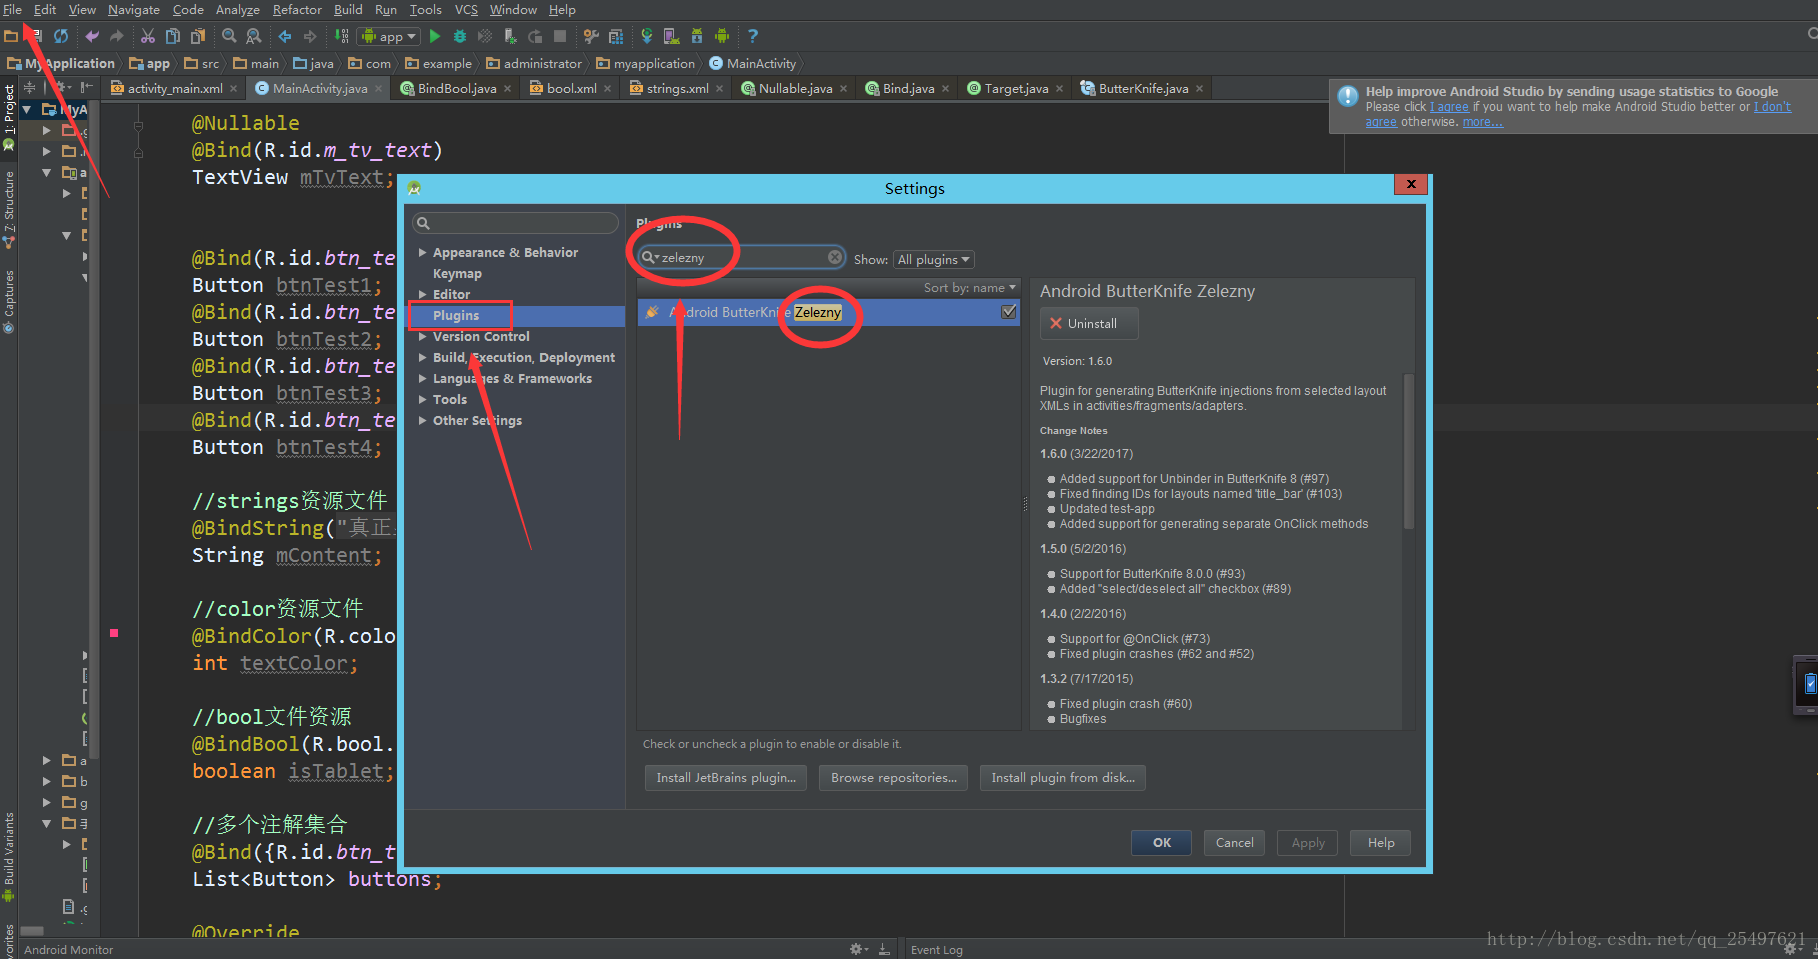Clear the zelezny plugin search text
1818x959 pixels.
pos(835,257)
